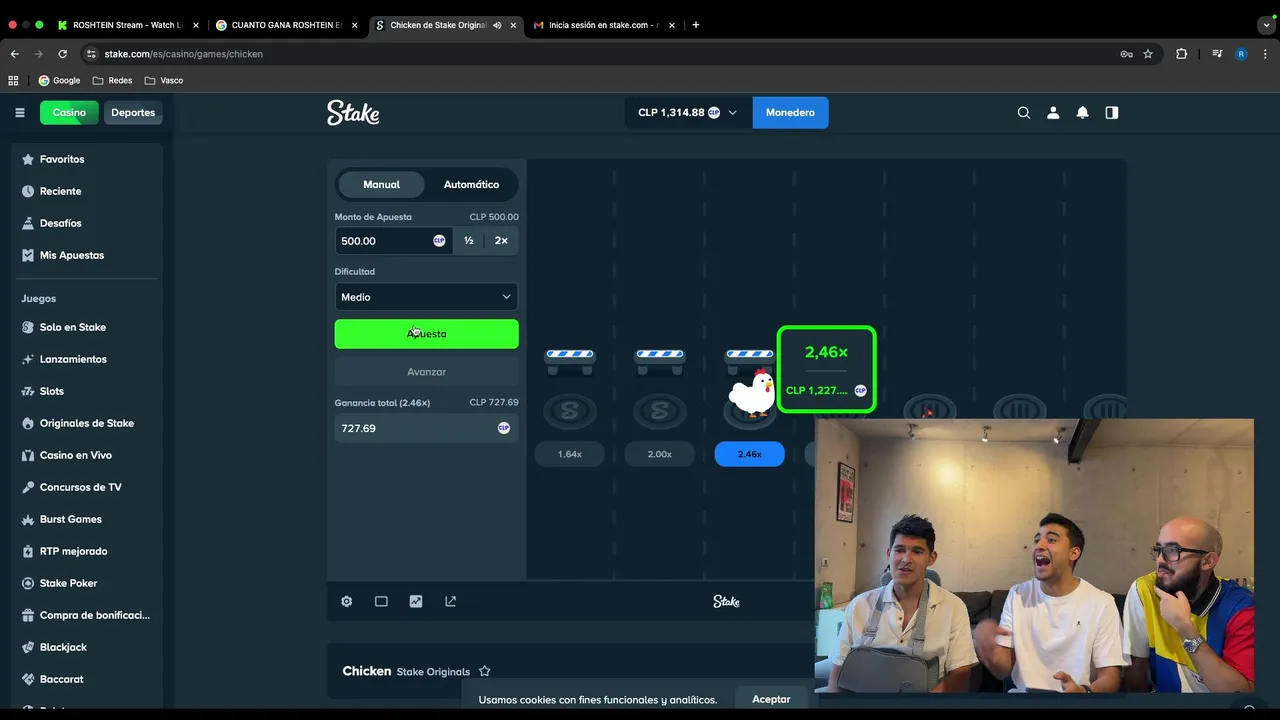Open the user profile icon
The width and height of the screenshot is (1280, 720).
1053,113
